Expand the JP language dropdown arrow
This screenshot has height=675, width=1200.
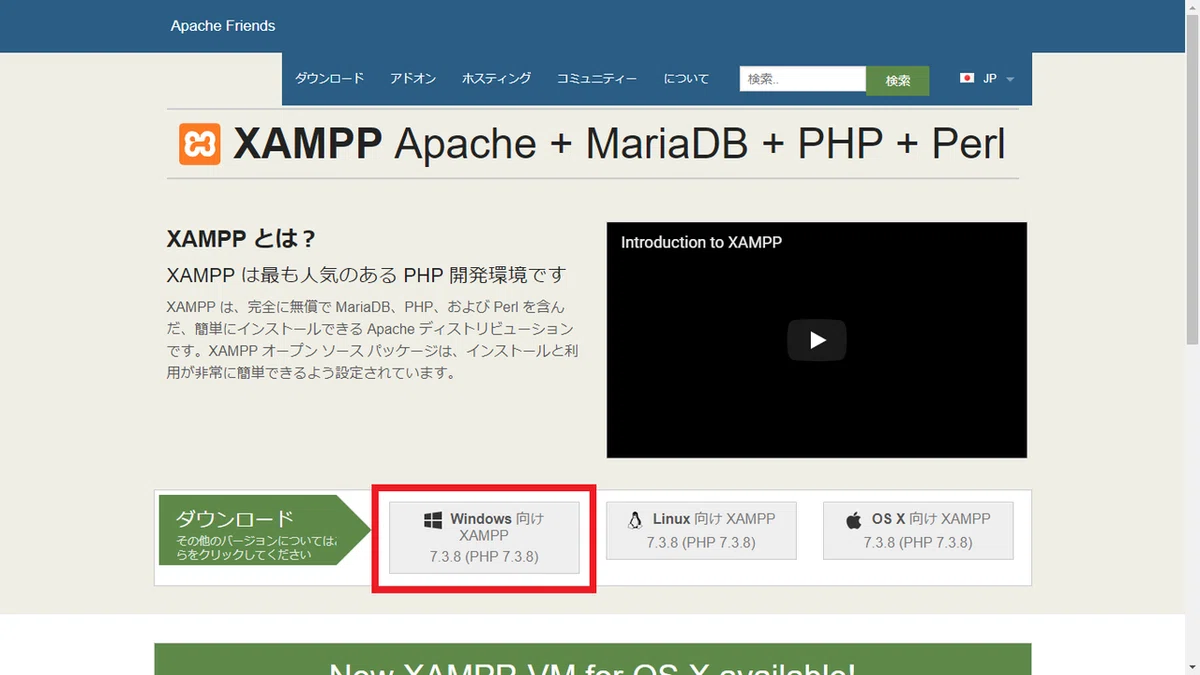(x=1010, y=79)
